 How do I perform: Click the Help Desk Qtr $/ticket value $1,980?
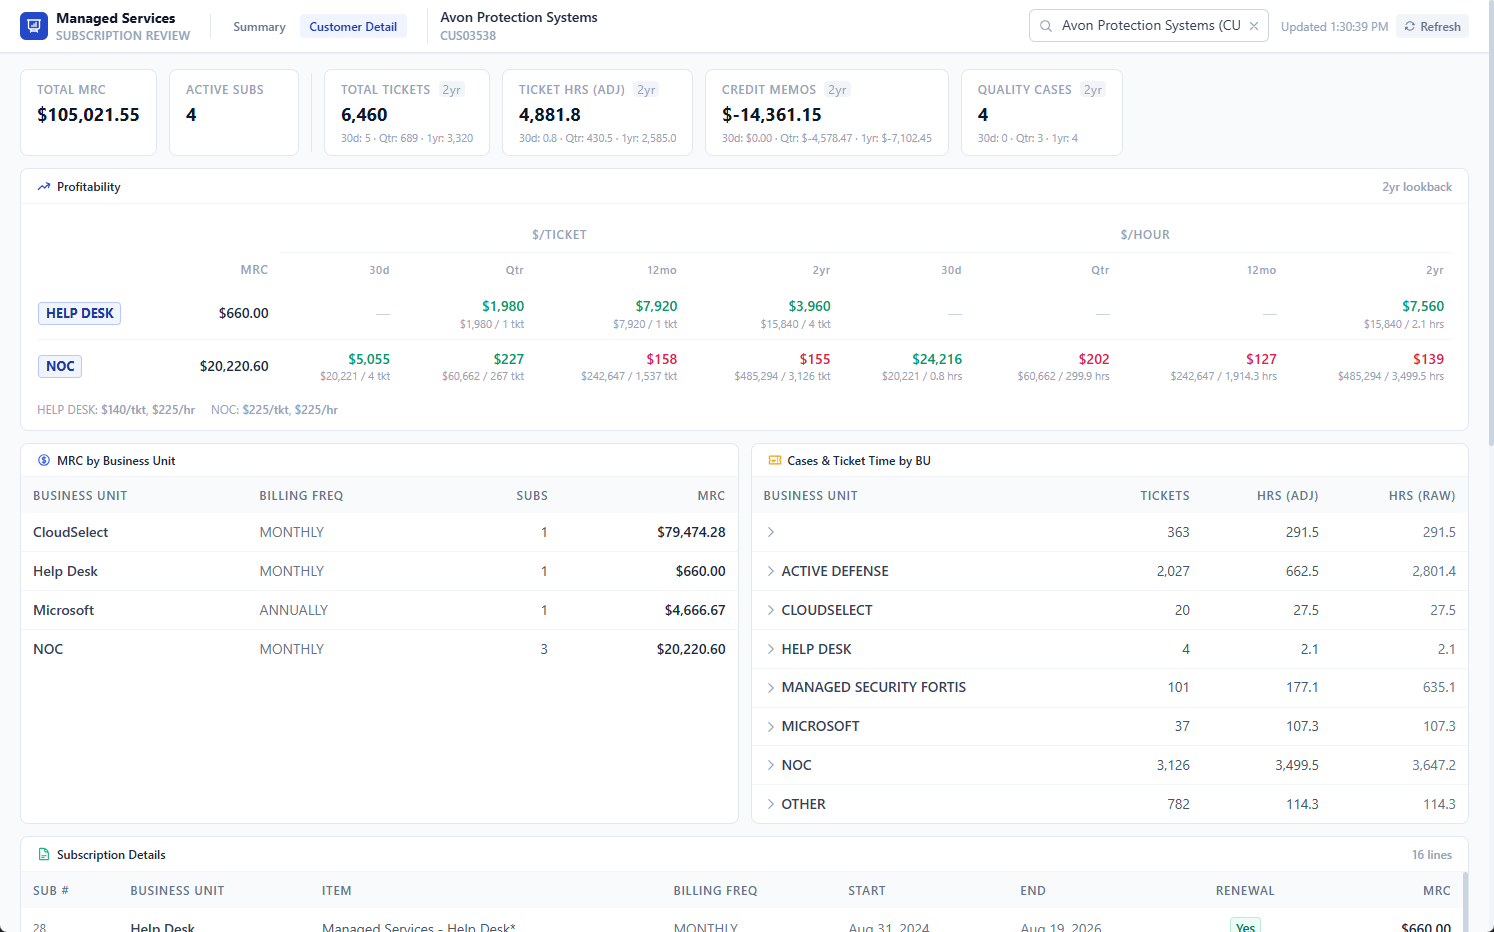(x=503, y=306)
